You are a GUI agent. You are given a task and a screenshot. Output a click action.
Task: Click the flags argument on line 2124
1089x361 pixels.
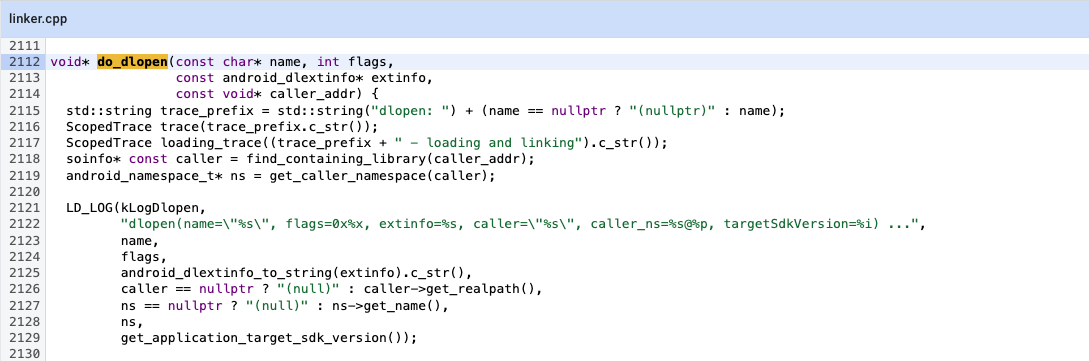tap(141, 257)
